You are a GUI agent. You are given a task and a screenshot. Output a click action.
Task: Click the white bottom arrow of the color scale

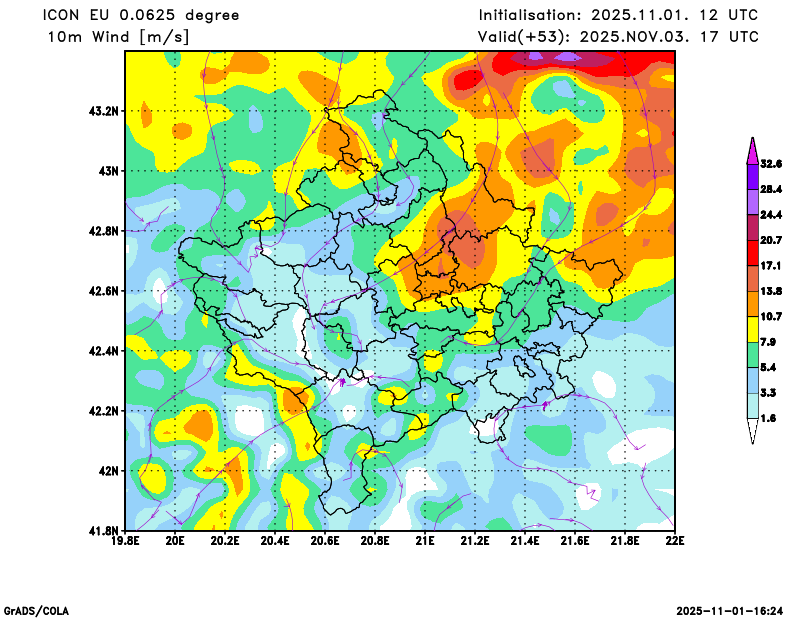[x=752, y=431]
